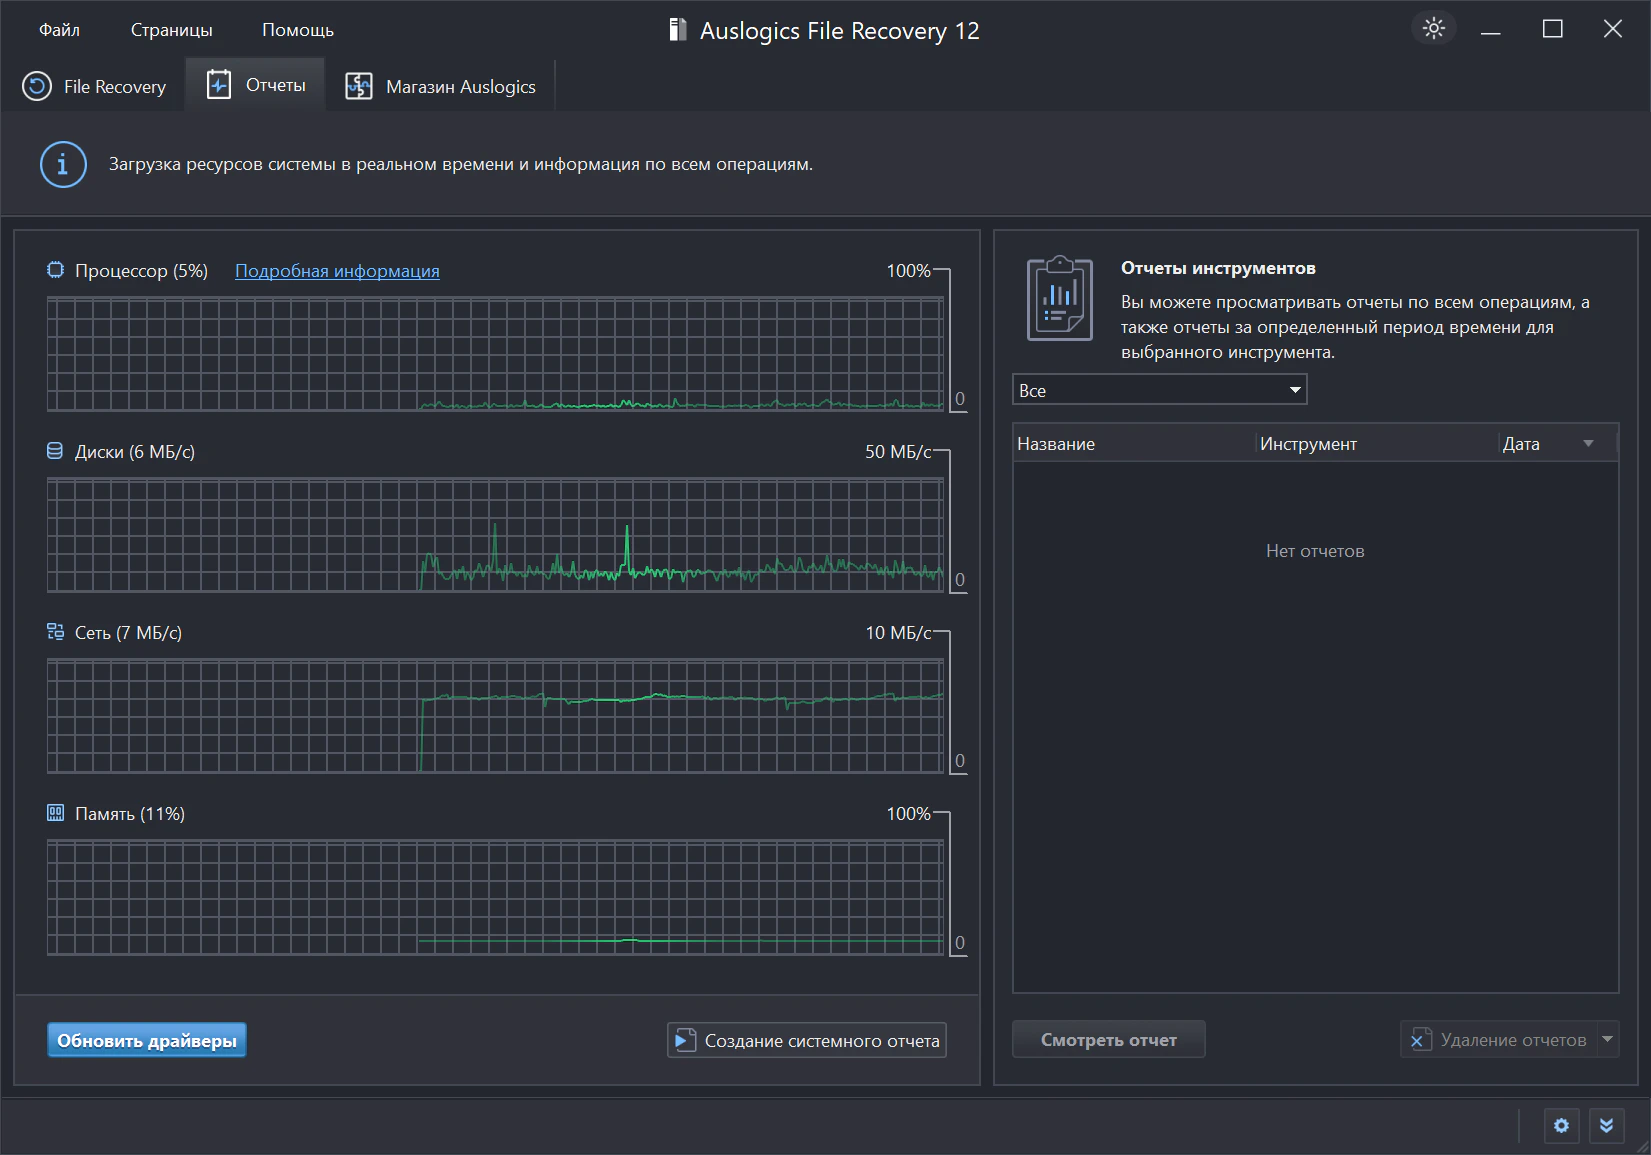1651x1155 pixels.
Task: Open the Помощь menu
Action: click(298, 30)
